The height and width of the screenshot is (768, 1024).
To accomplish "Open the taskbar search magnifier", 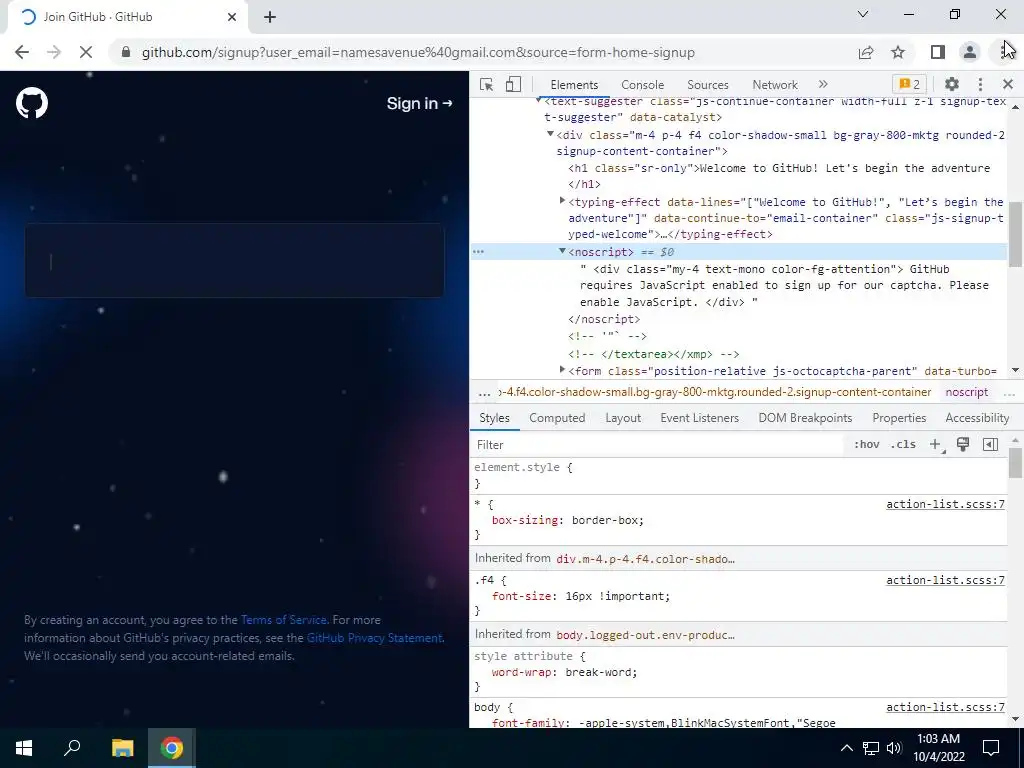I will click(x=72, y=748).
